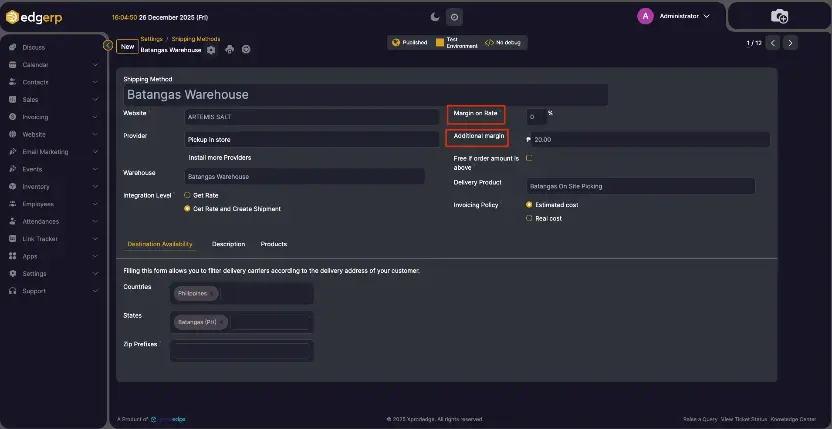Switch to dark mode moon icon
Image resolution: width=832 pixels, height=429 pixels.
[435, 16]
